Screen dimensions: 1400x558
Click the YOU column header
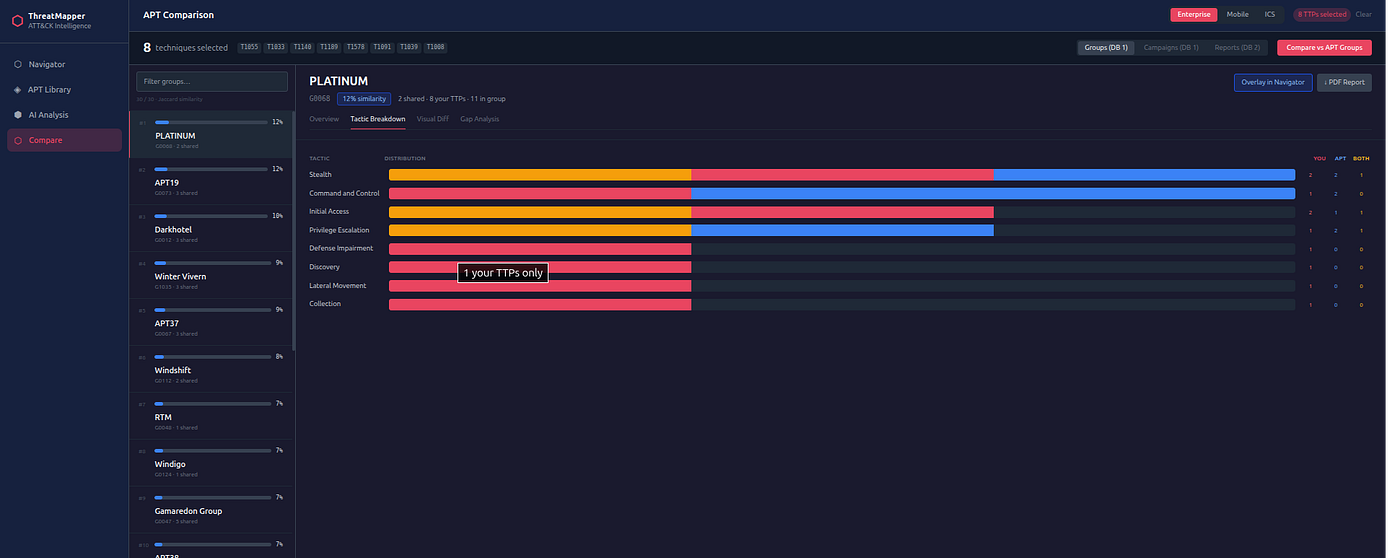[1319, 158]
